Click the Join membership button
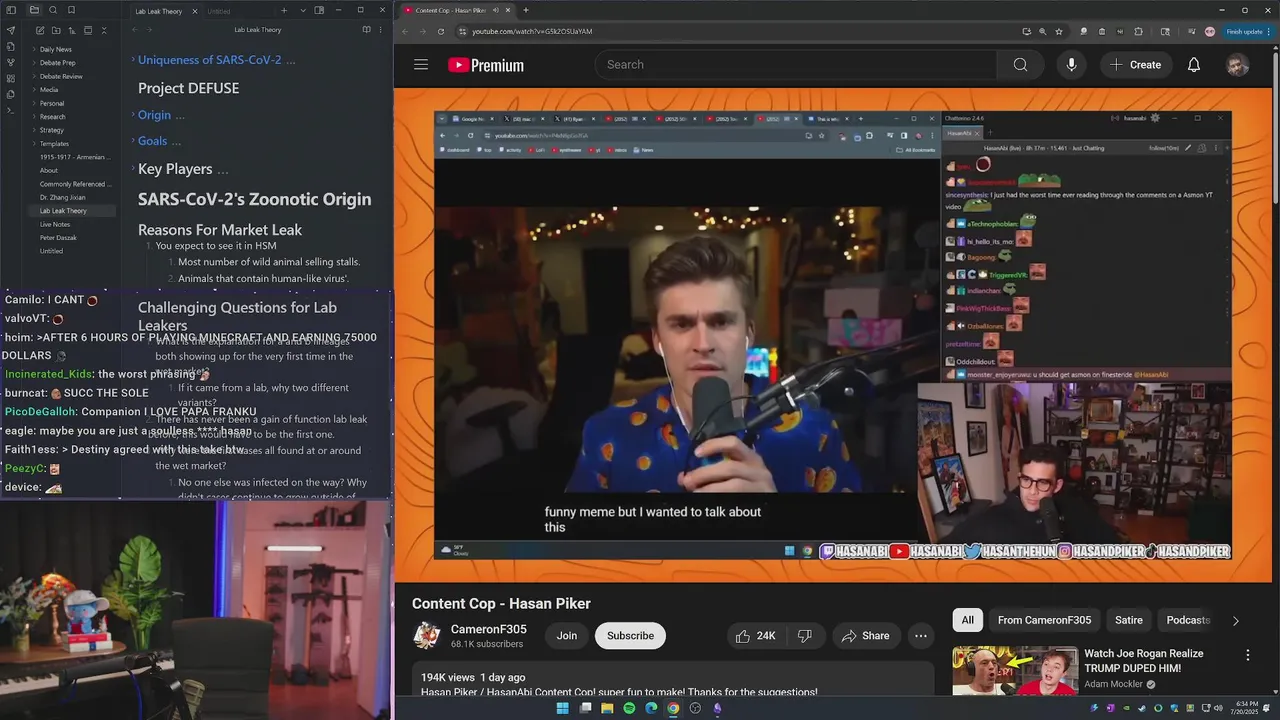 coord(567,636)
